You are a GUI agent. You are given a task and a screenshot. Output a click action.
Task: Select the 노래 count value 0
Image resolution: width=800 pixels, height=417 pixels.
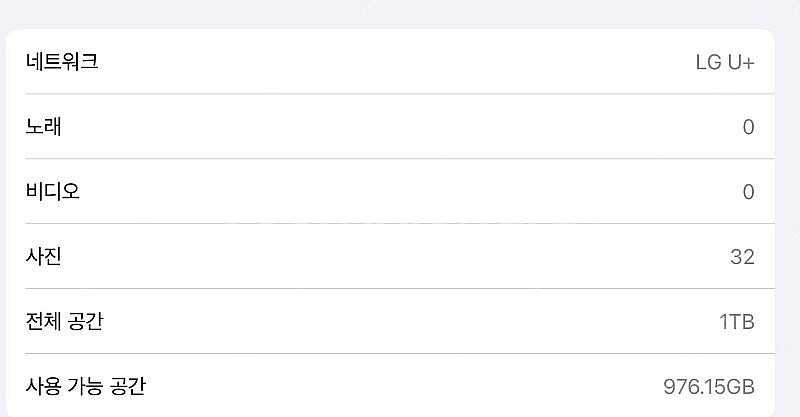click(748, 127)
